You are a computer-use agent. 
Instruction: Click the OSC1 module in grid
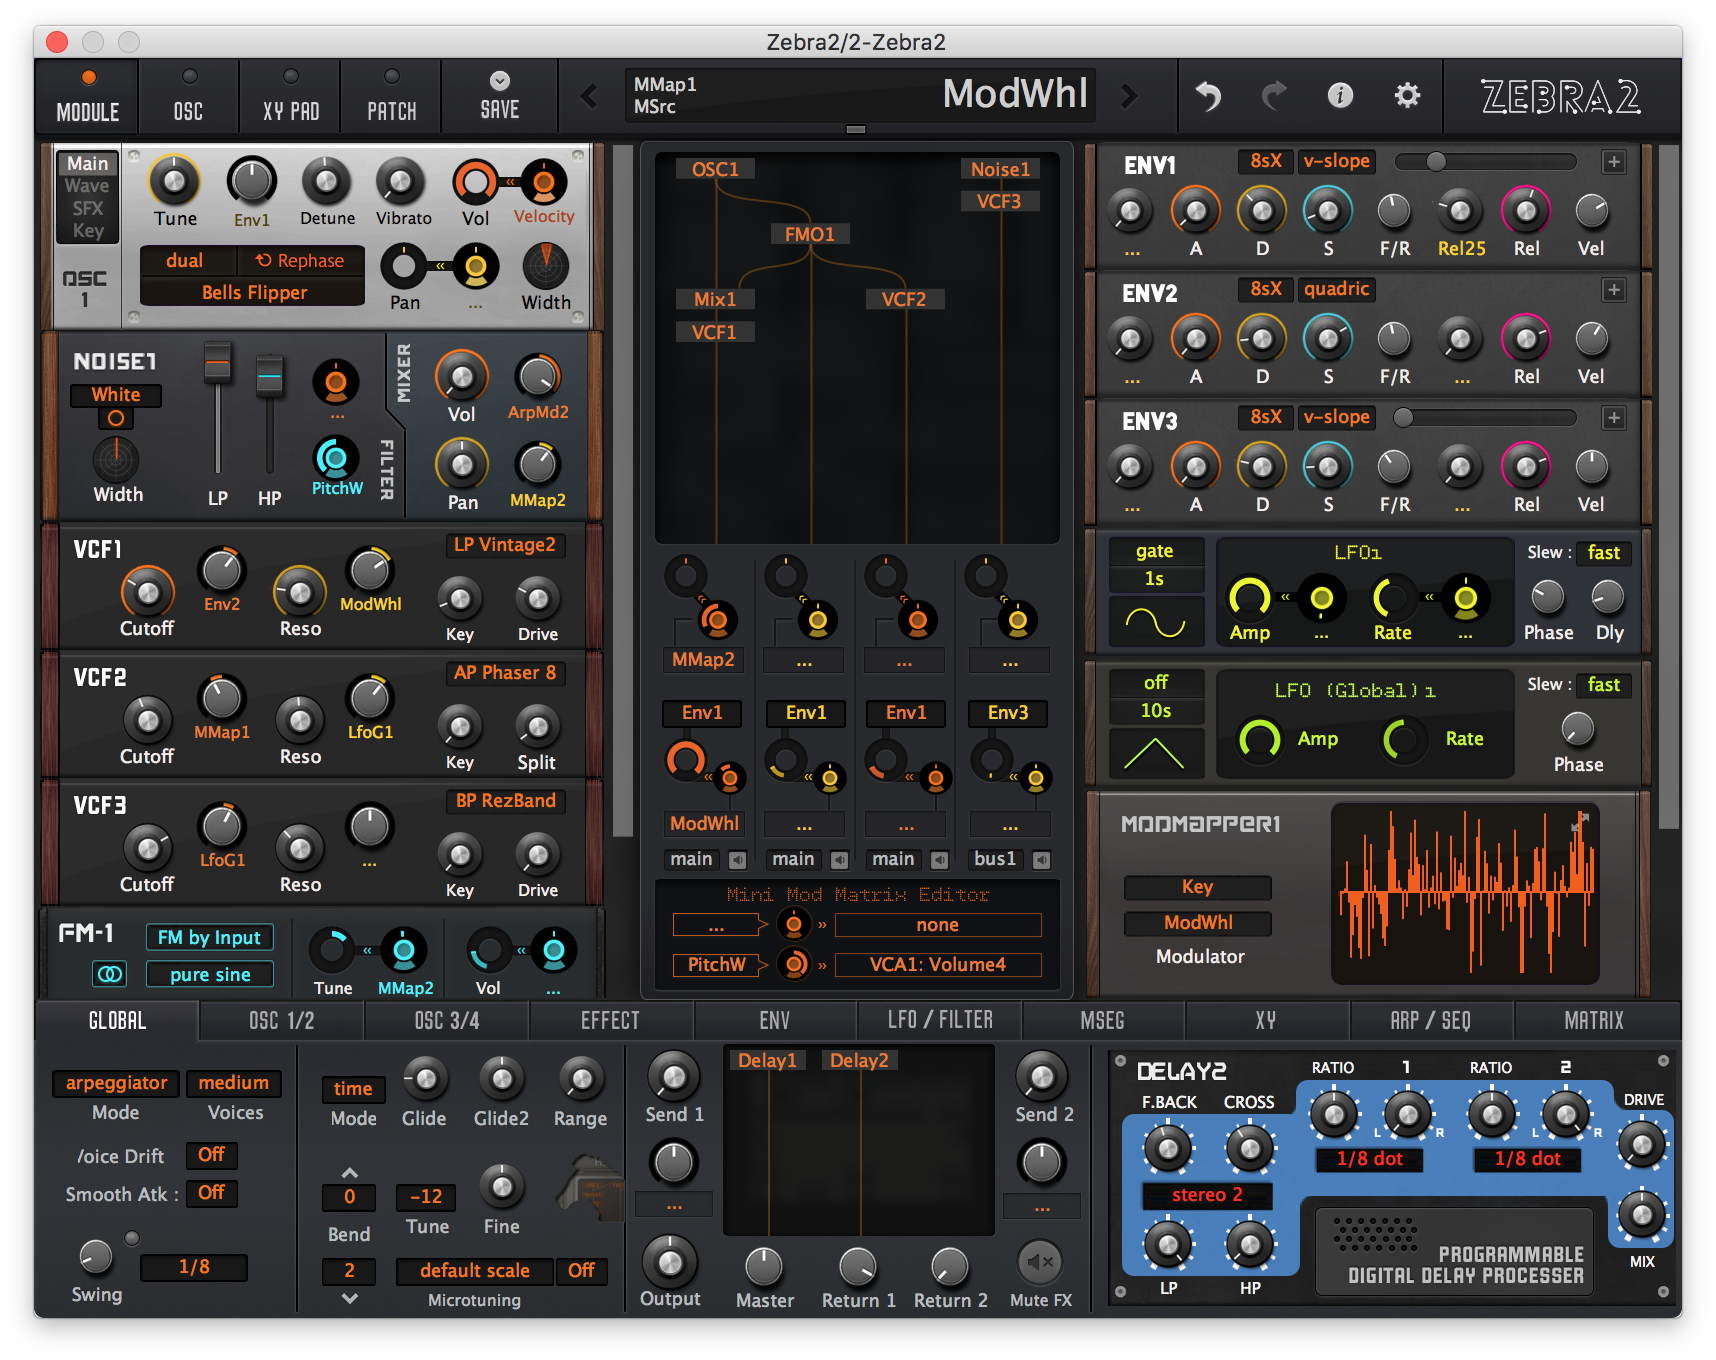715,169
